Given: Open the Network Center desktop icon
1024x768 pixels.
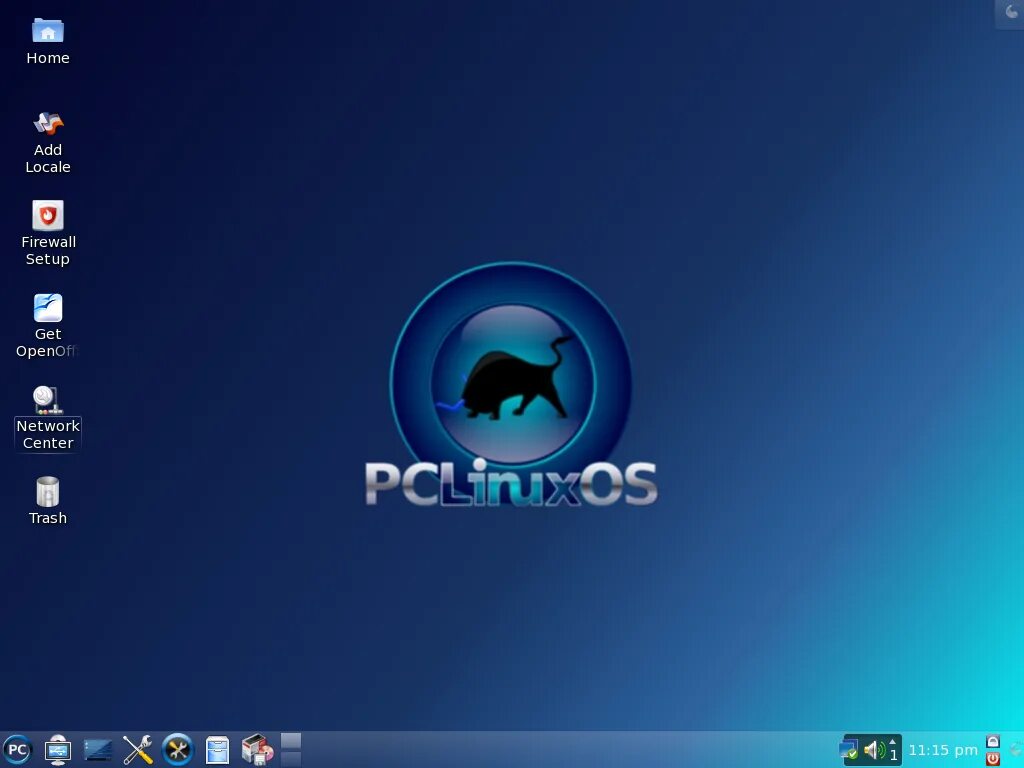Looking at the screenshot, I should tap(48, 418).
